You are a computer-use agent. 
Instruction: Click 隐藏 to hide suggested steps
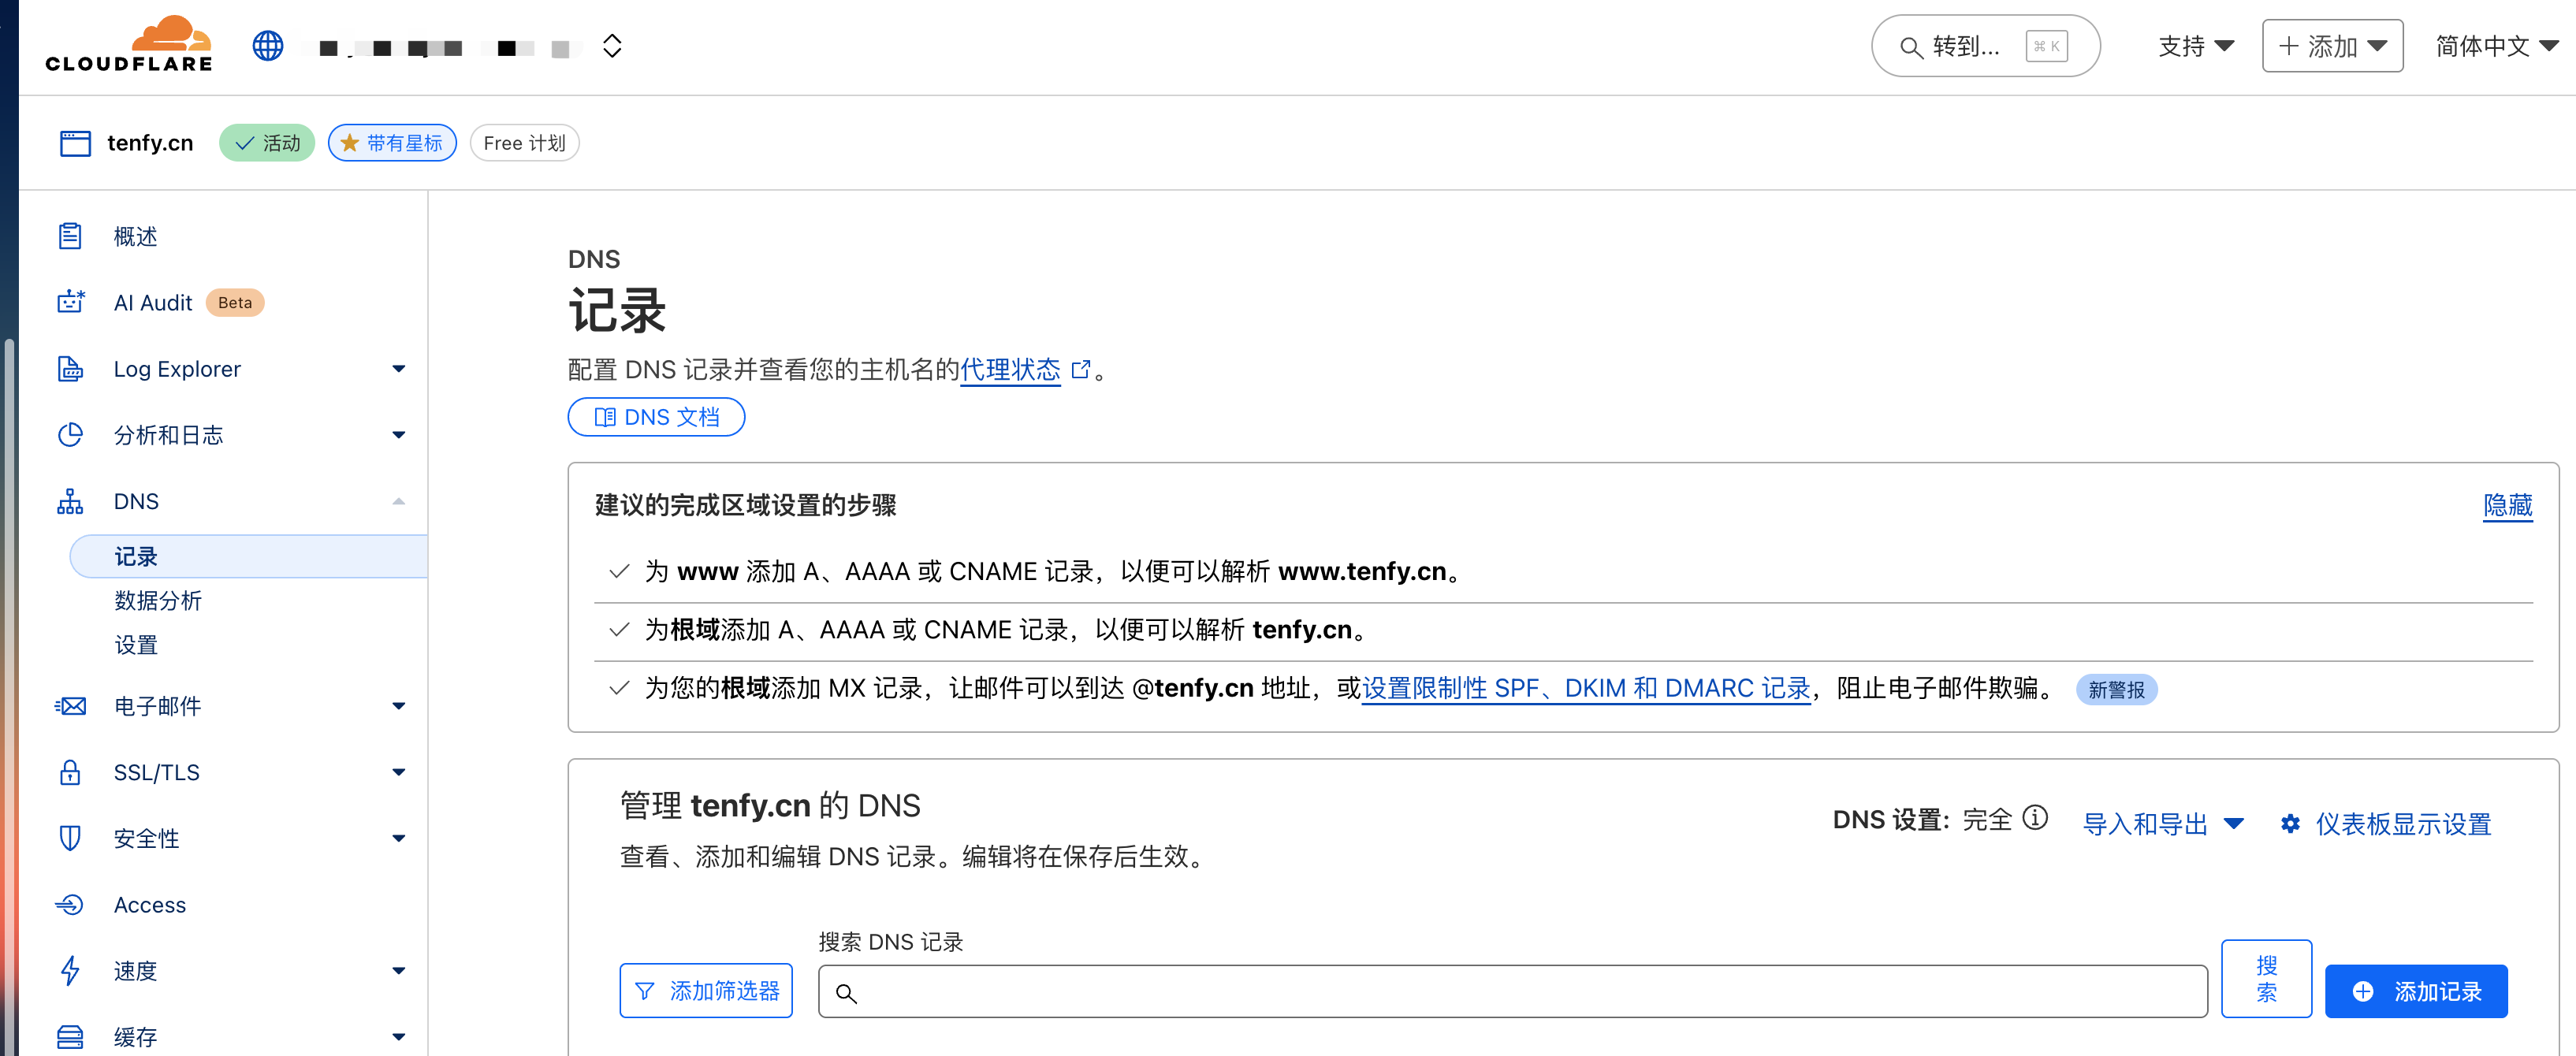2508,505
